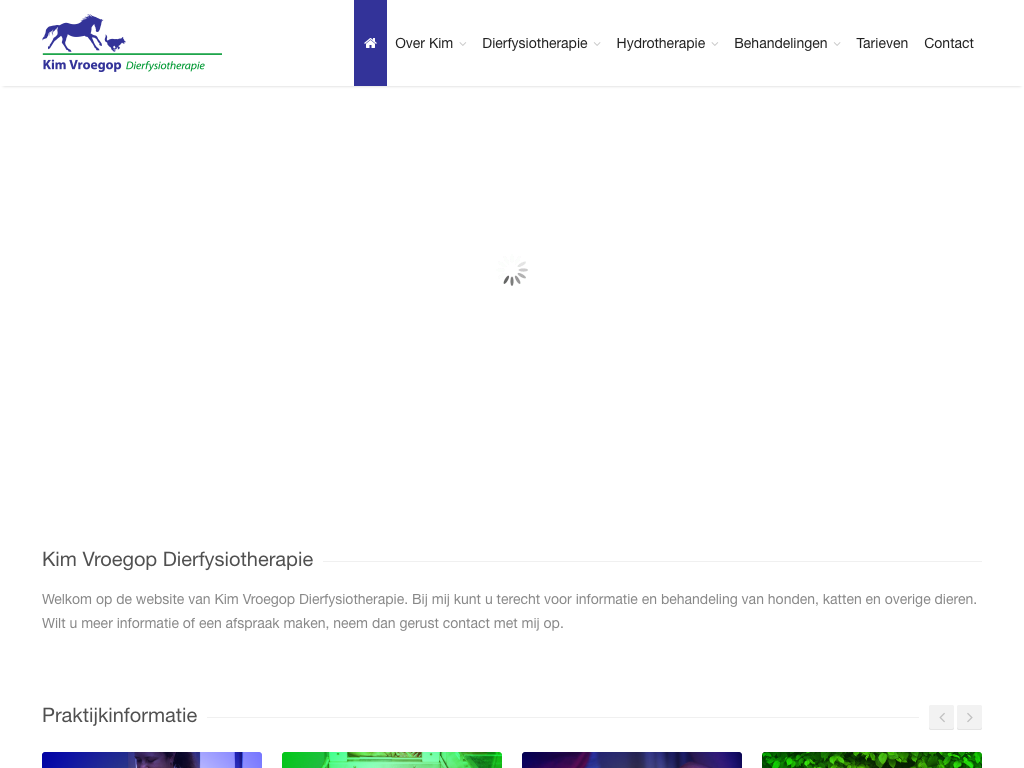Open the Tarieven page

pyautogui.click(x=882, y=43)
